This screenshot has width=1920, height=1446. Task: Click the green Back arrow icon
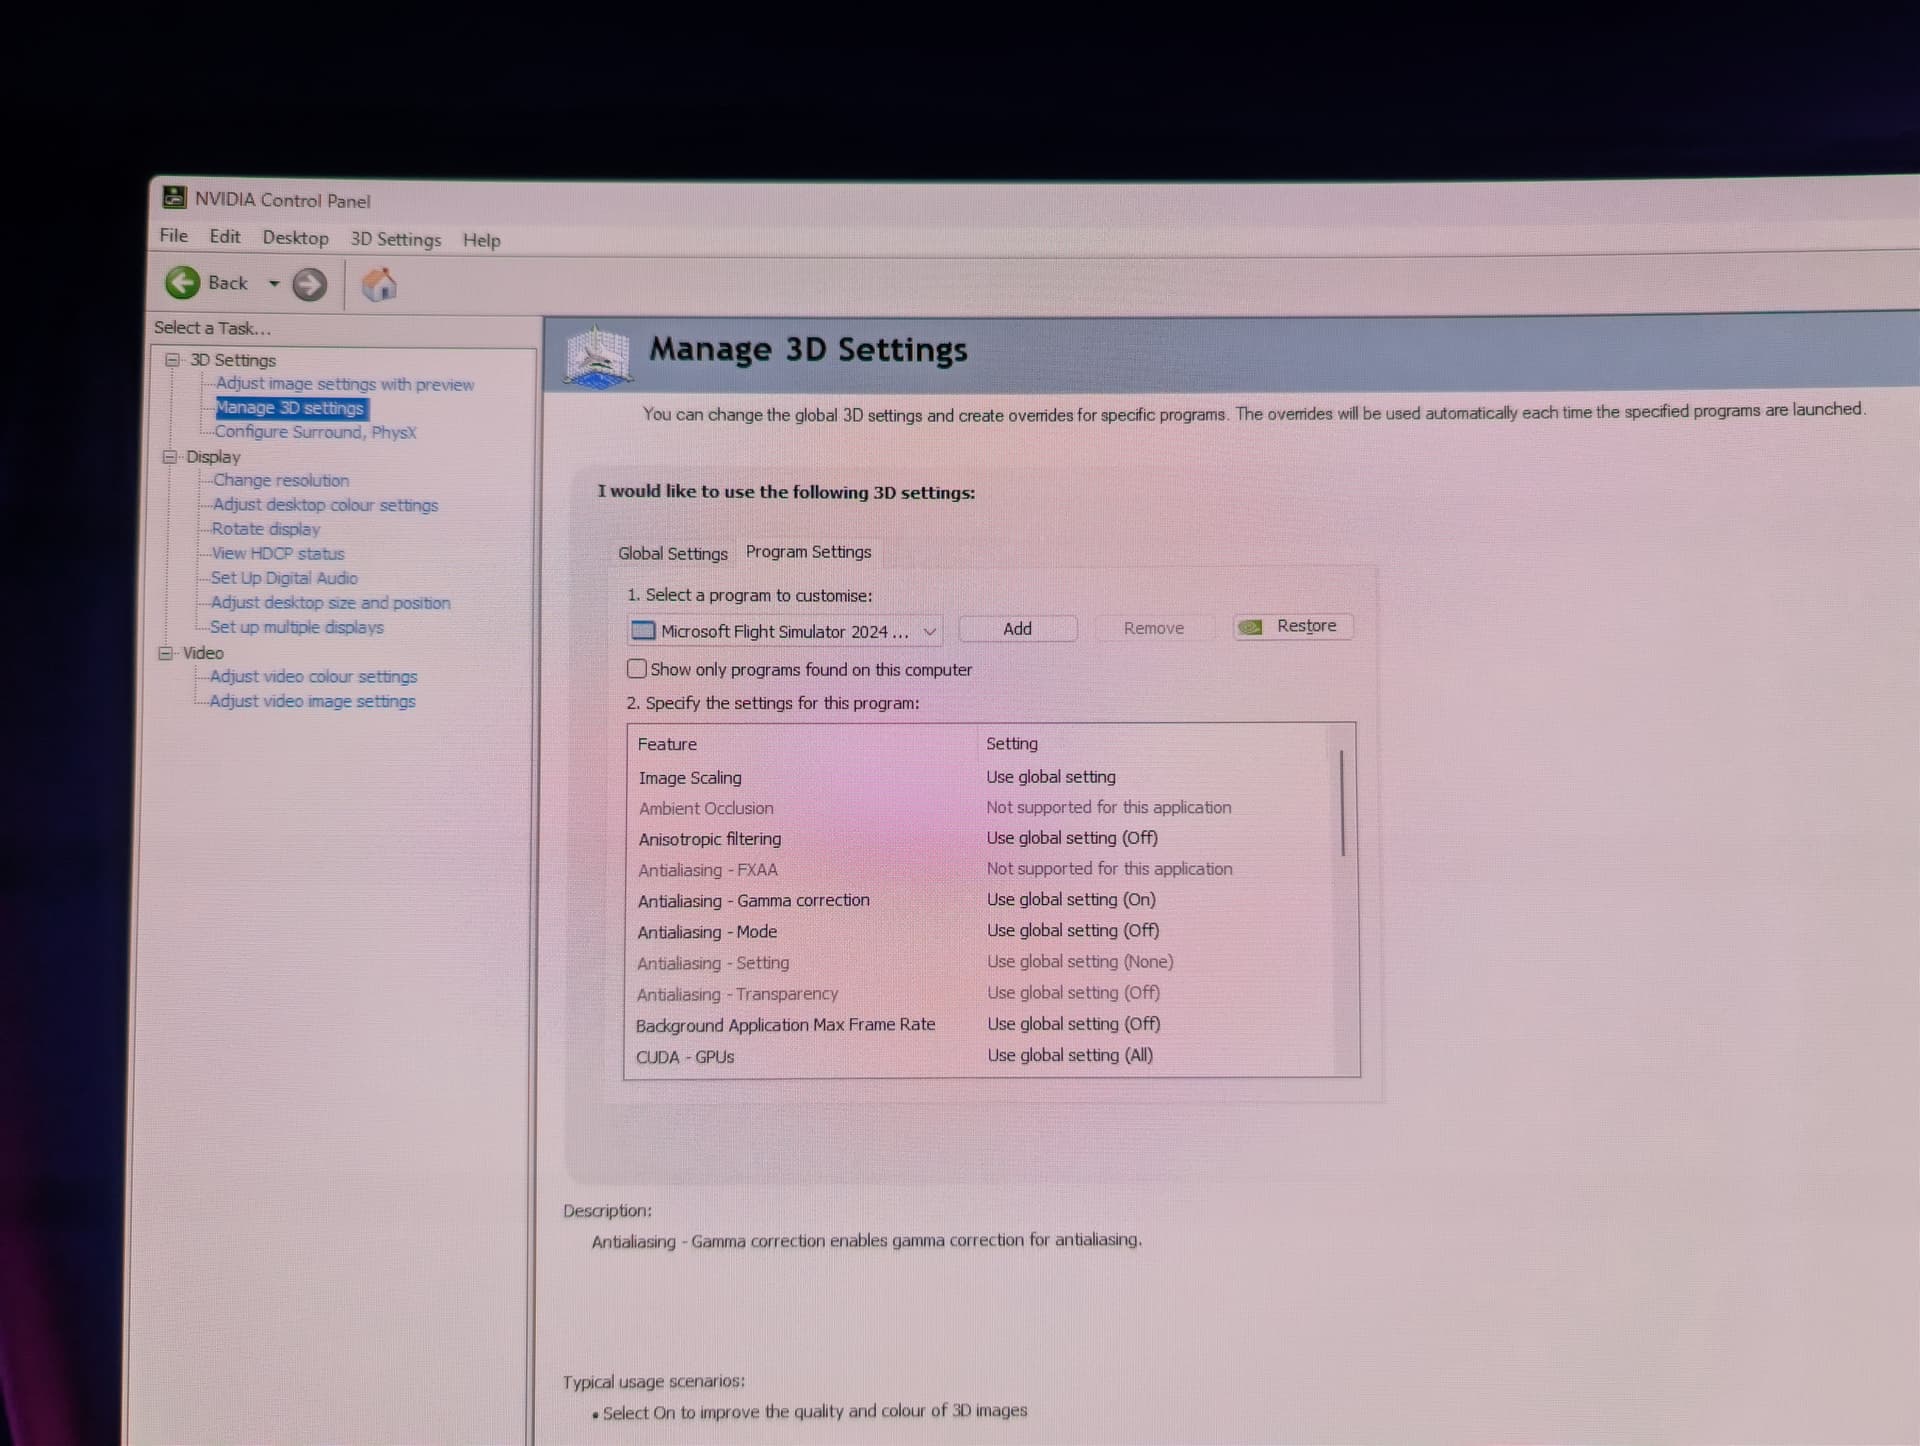click(182, 283)
